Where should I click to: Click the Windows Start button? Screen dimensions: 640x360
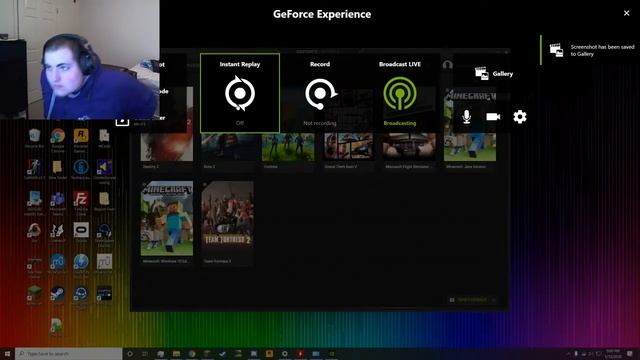point(7,353)
